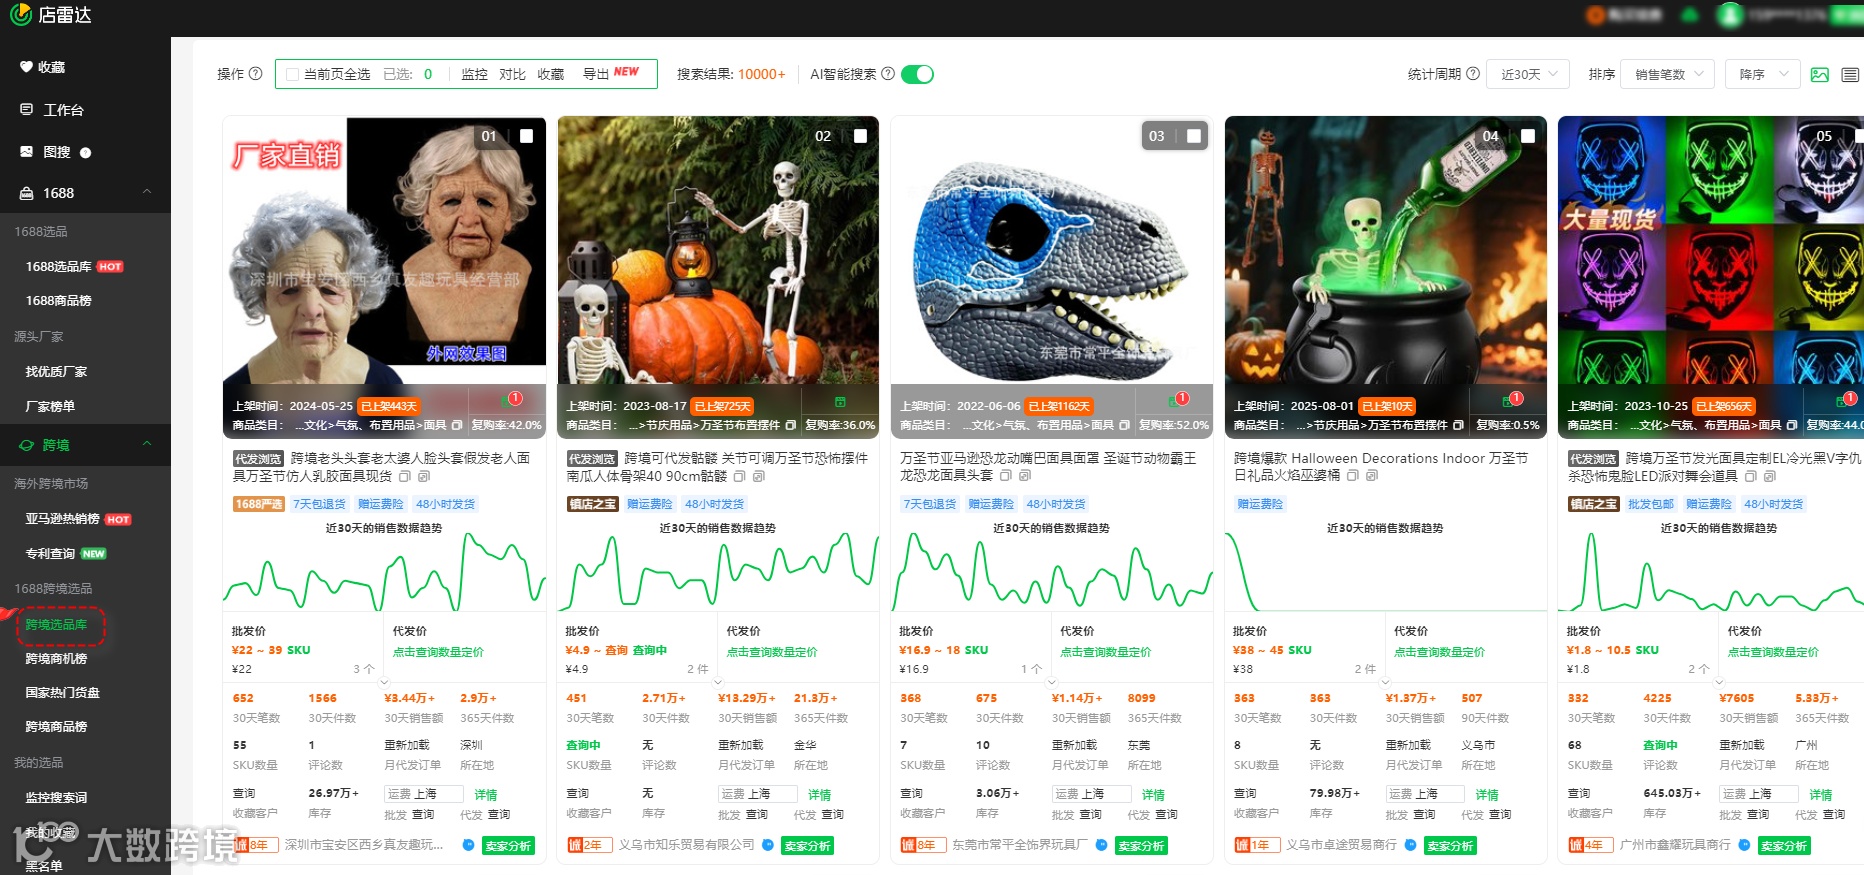Copy title of the Halloween Decorations product
The height and width of the screenshot is (875, 1864).
pos(1353,476)
